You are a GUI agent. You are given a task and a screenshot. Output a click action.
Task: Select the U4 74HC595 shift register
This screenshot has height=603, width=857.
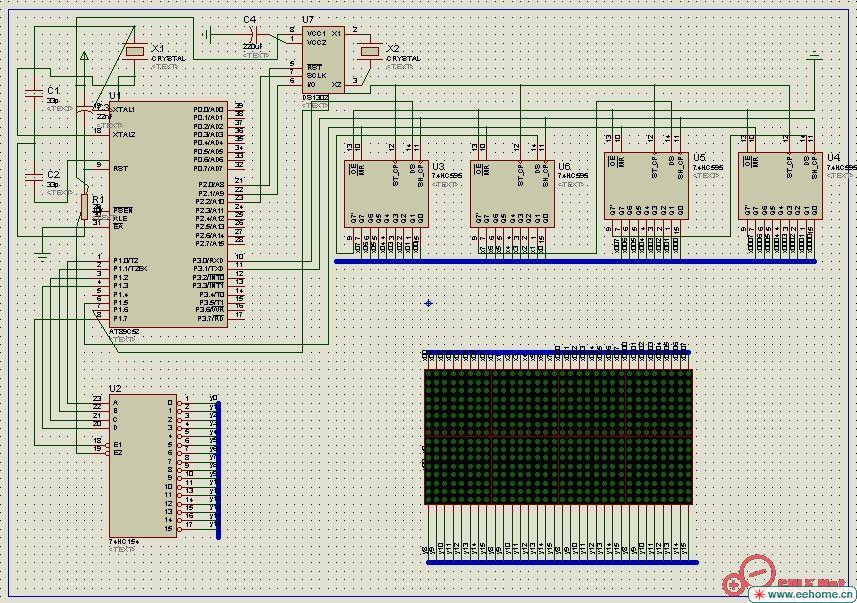tap(780, 186)
